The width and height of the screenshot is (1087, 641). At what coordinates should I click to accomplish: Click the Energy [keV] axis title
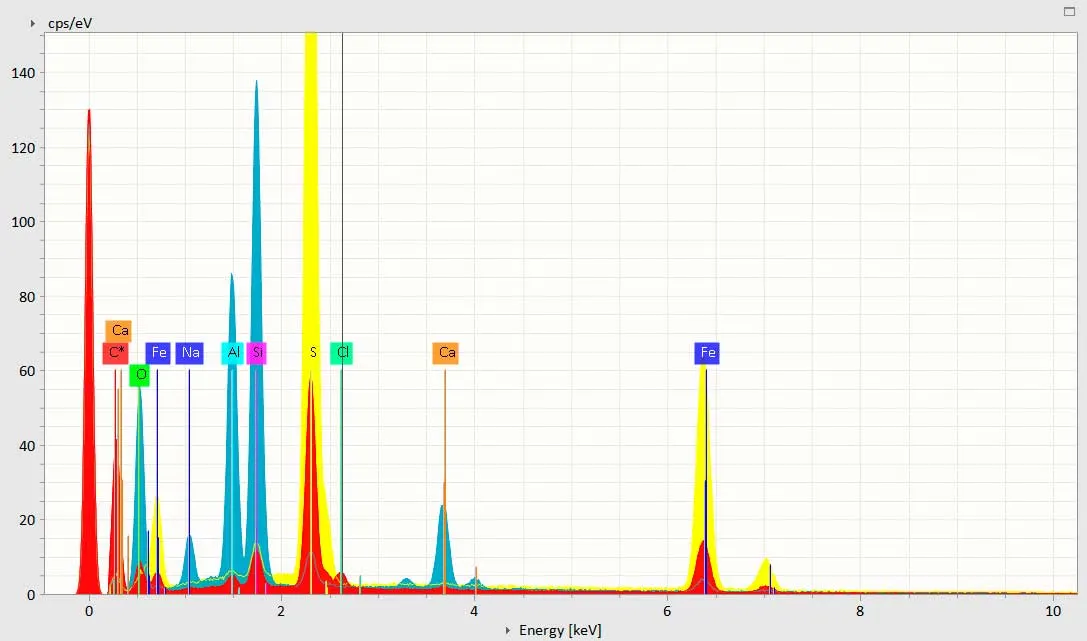pyautogui.click(x=560, y=630)
